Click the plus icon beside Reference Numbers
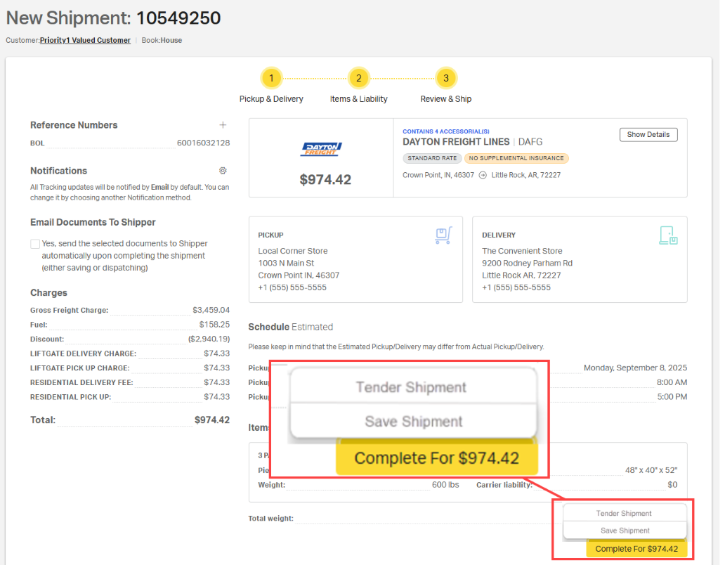 pos(223,125)
